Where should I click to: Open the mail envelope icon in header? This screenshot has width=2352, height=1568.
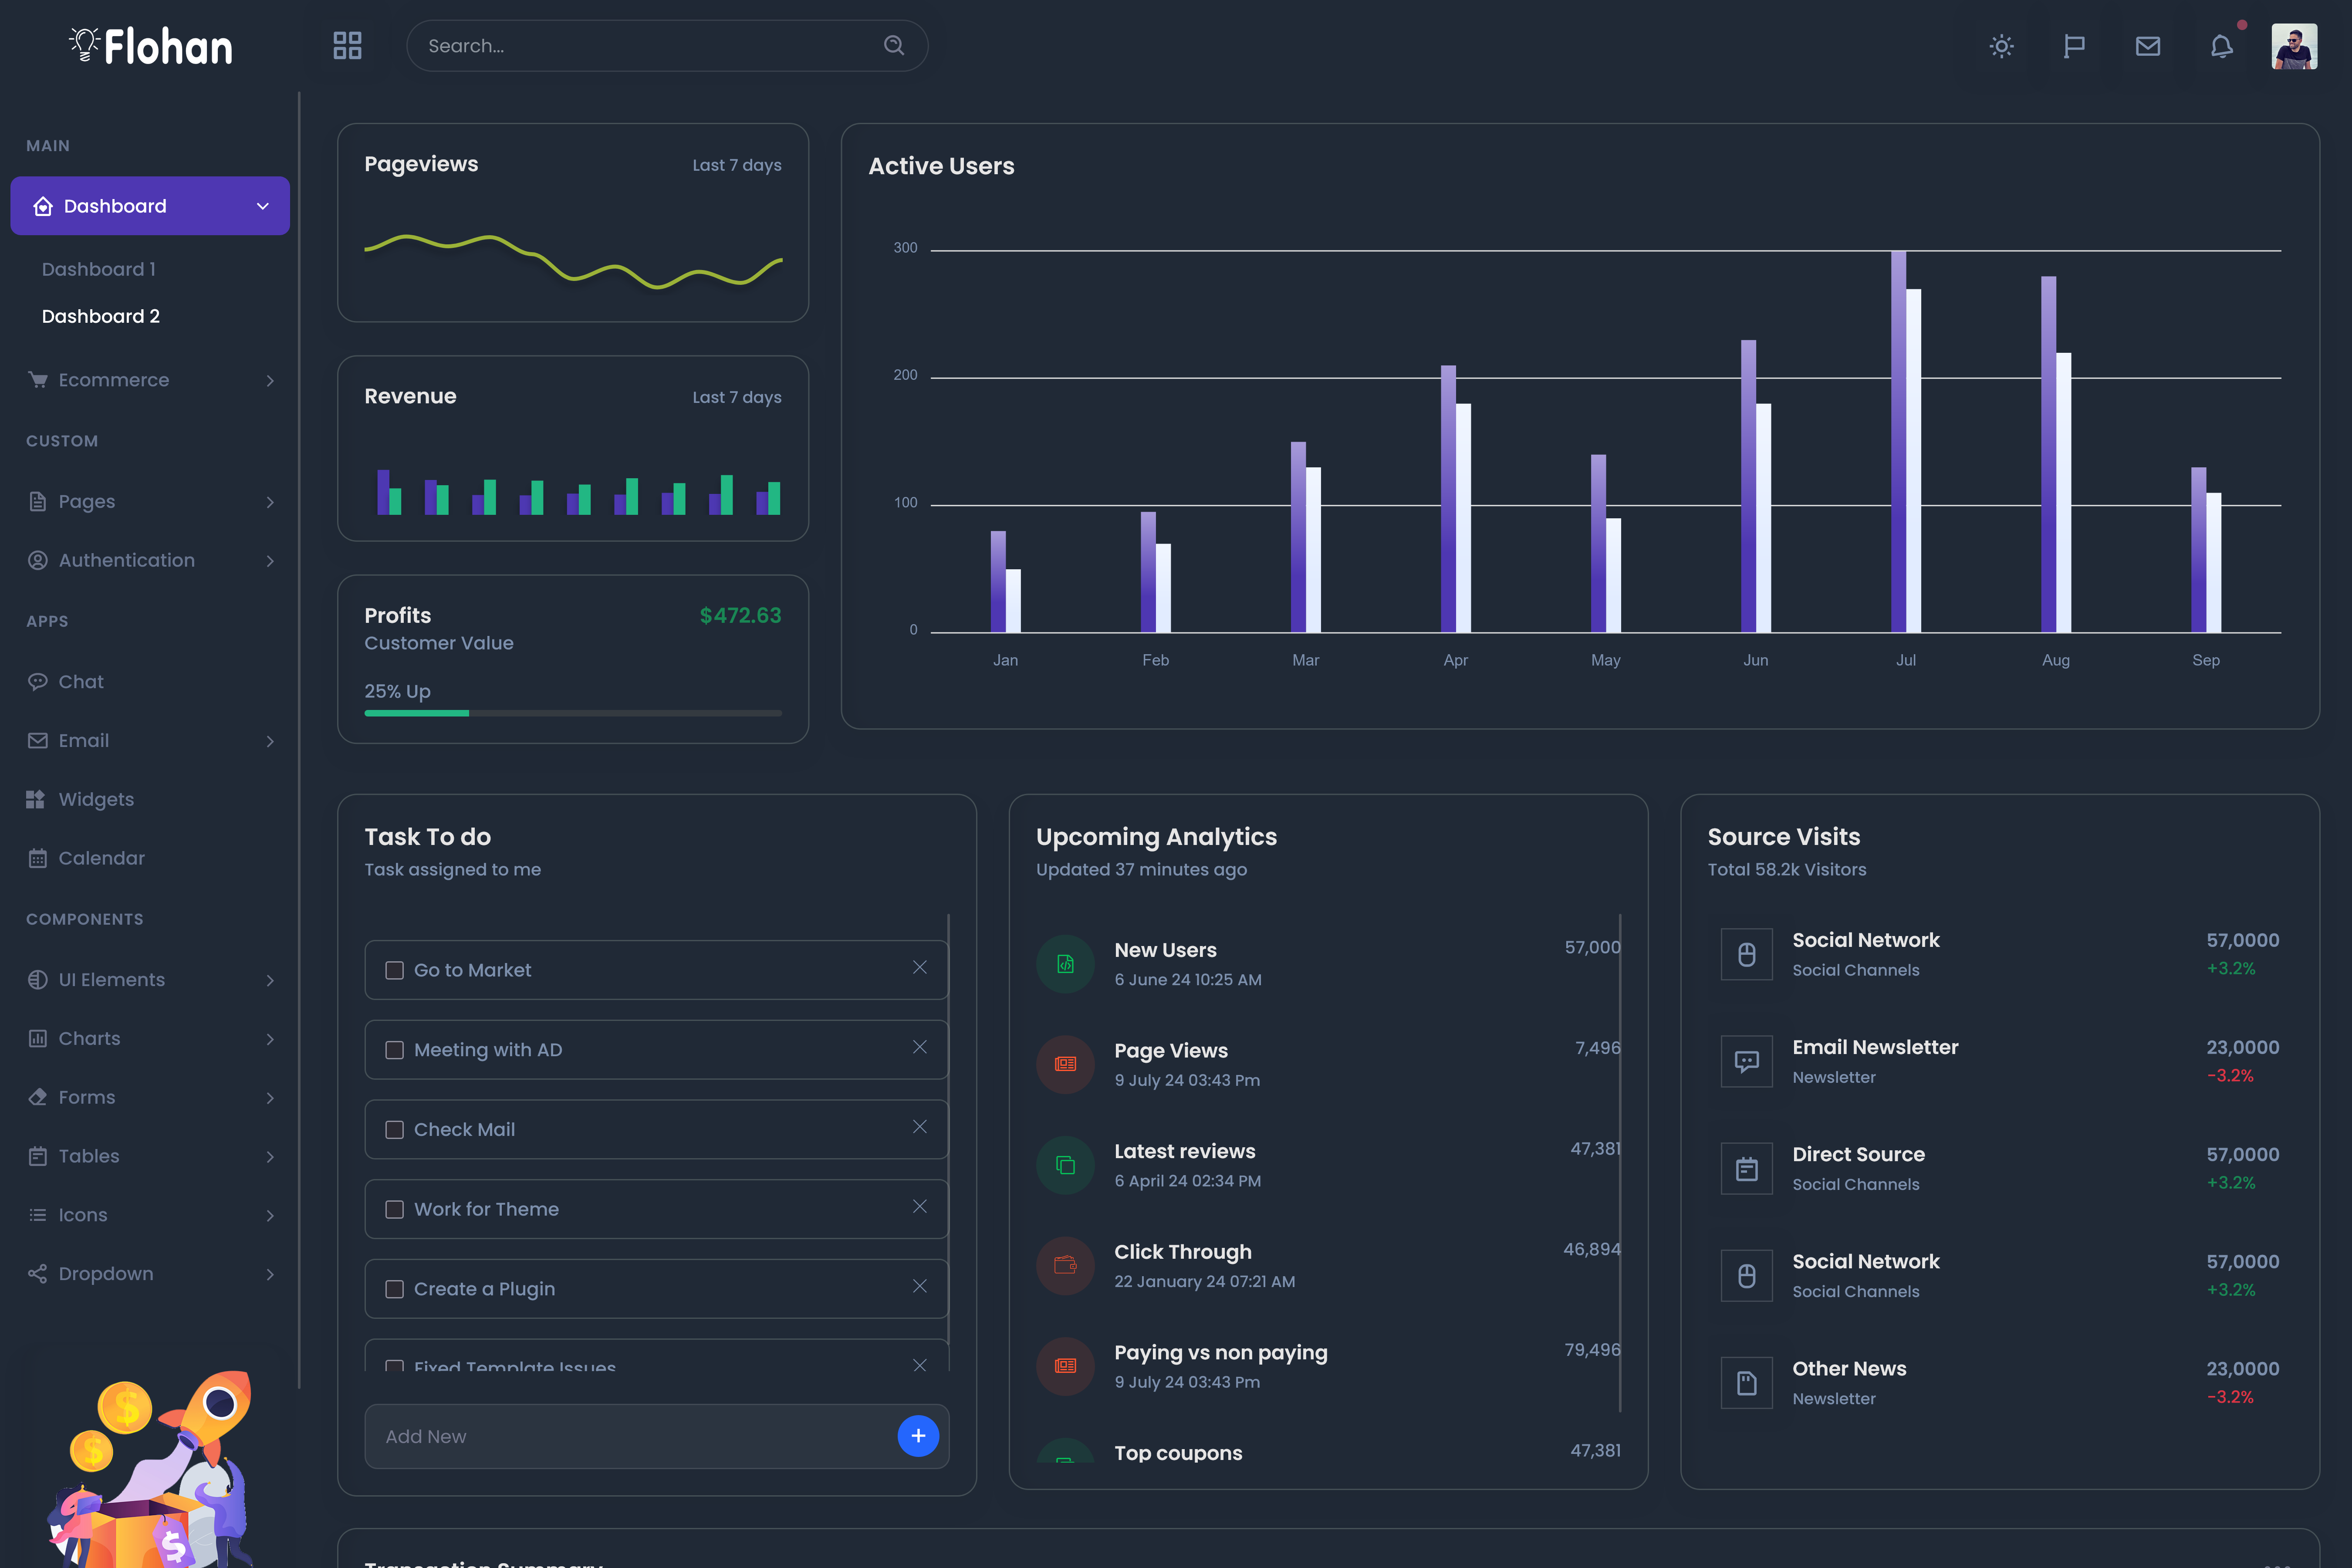[2147, 46]
